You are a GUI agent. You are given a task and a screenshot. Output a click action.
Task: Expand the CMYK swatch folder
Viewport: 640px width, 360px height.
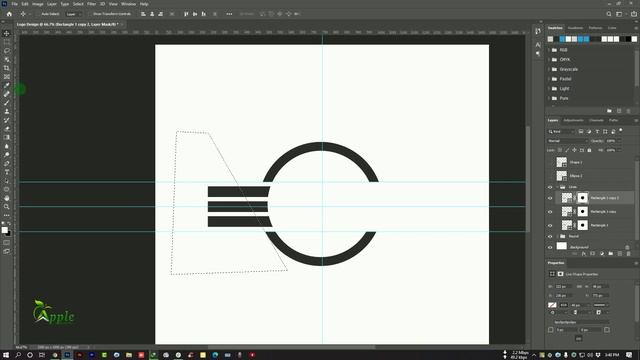(549, 60)
